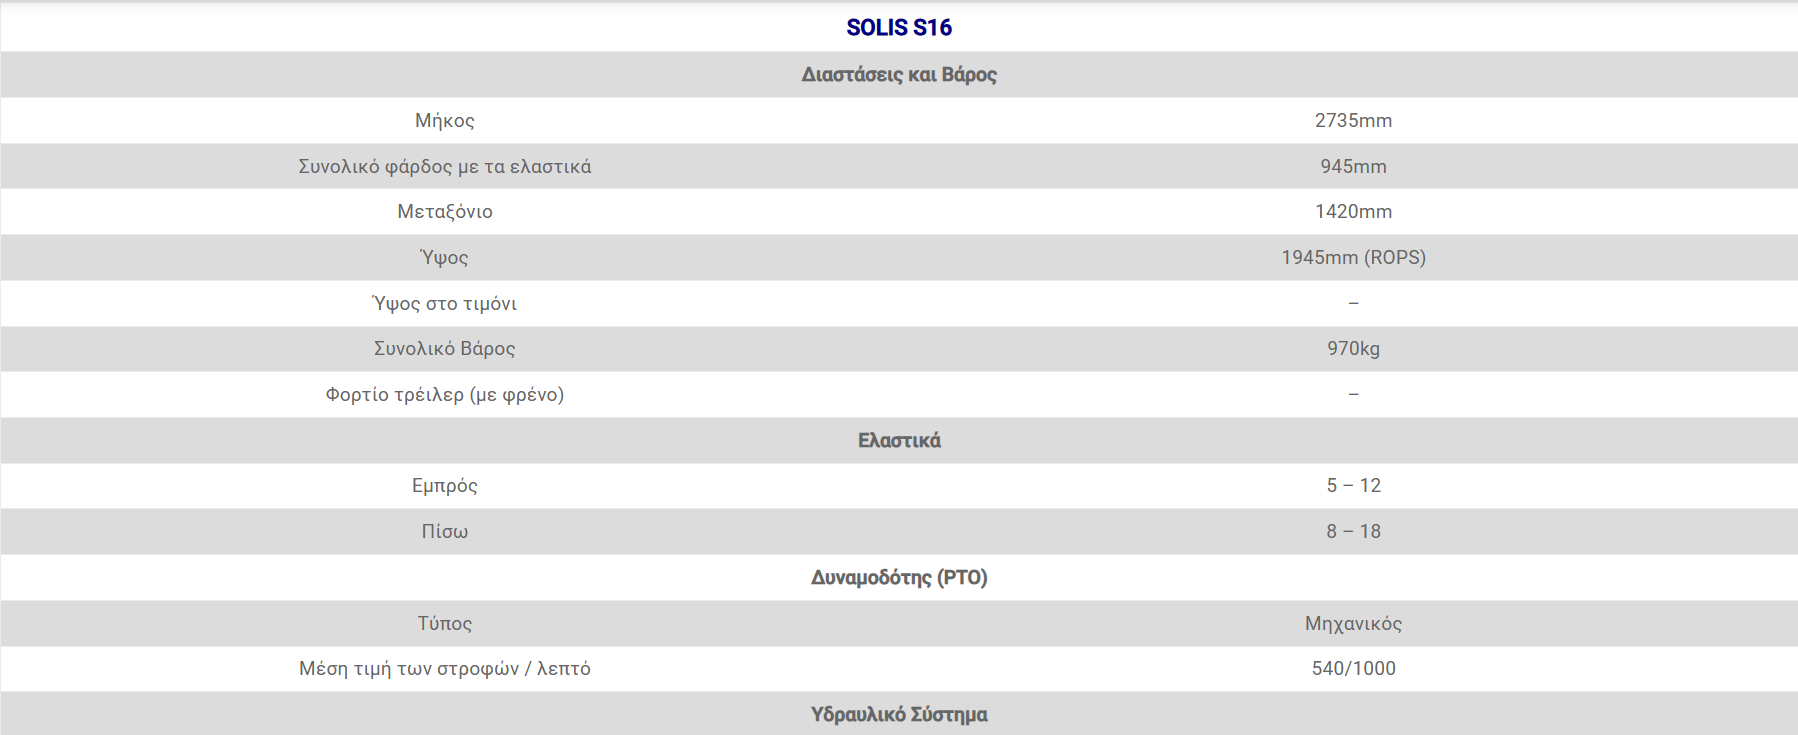Click the Δυναμοδότης (PTO) section header
The image size is (1798, 735).
pyautogui.click(x=898, y=578)
